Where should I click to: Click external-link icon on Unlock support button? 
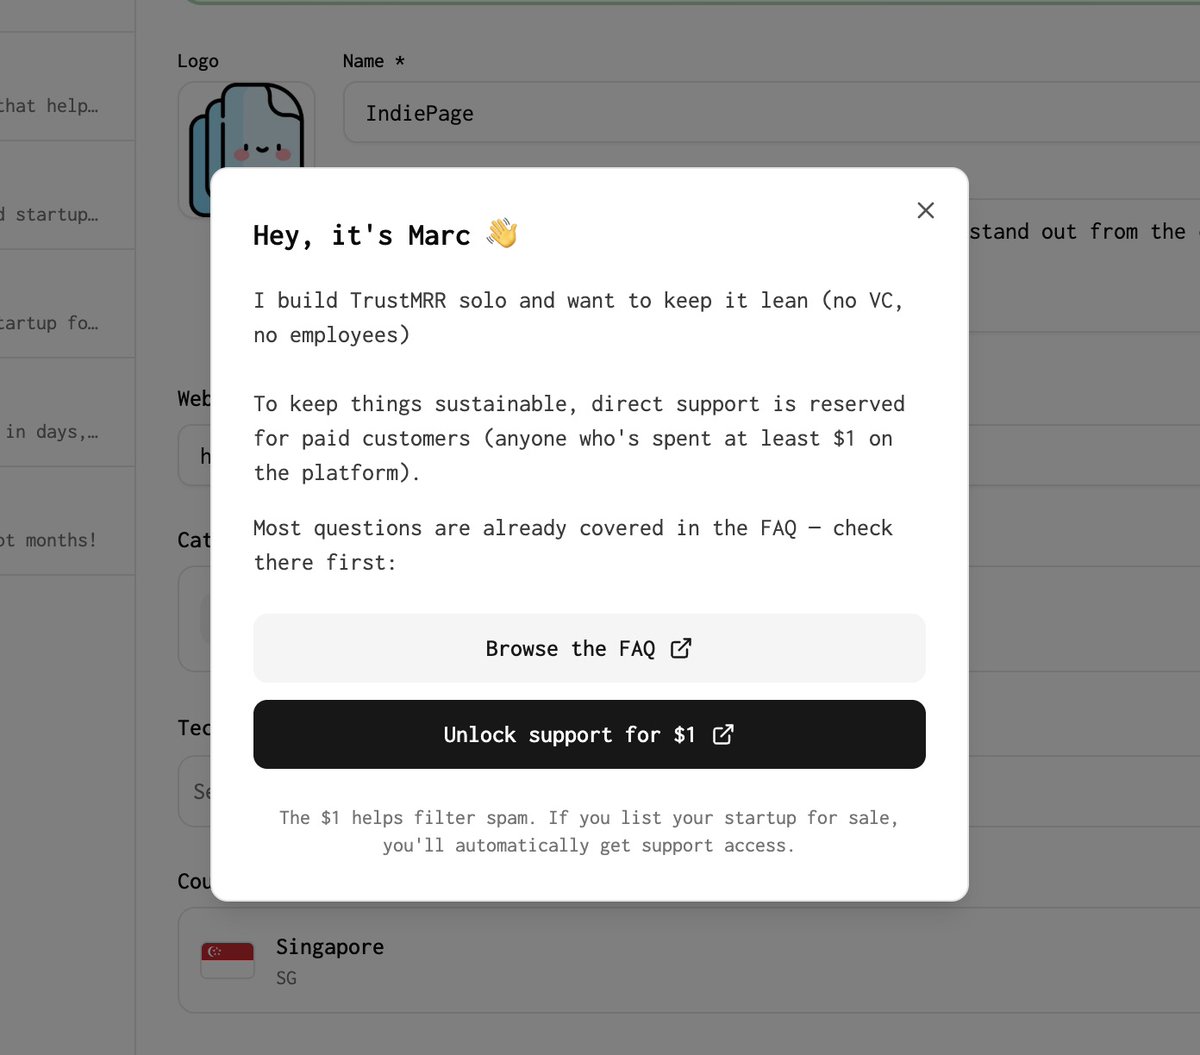tap(723, 734)
